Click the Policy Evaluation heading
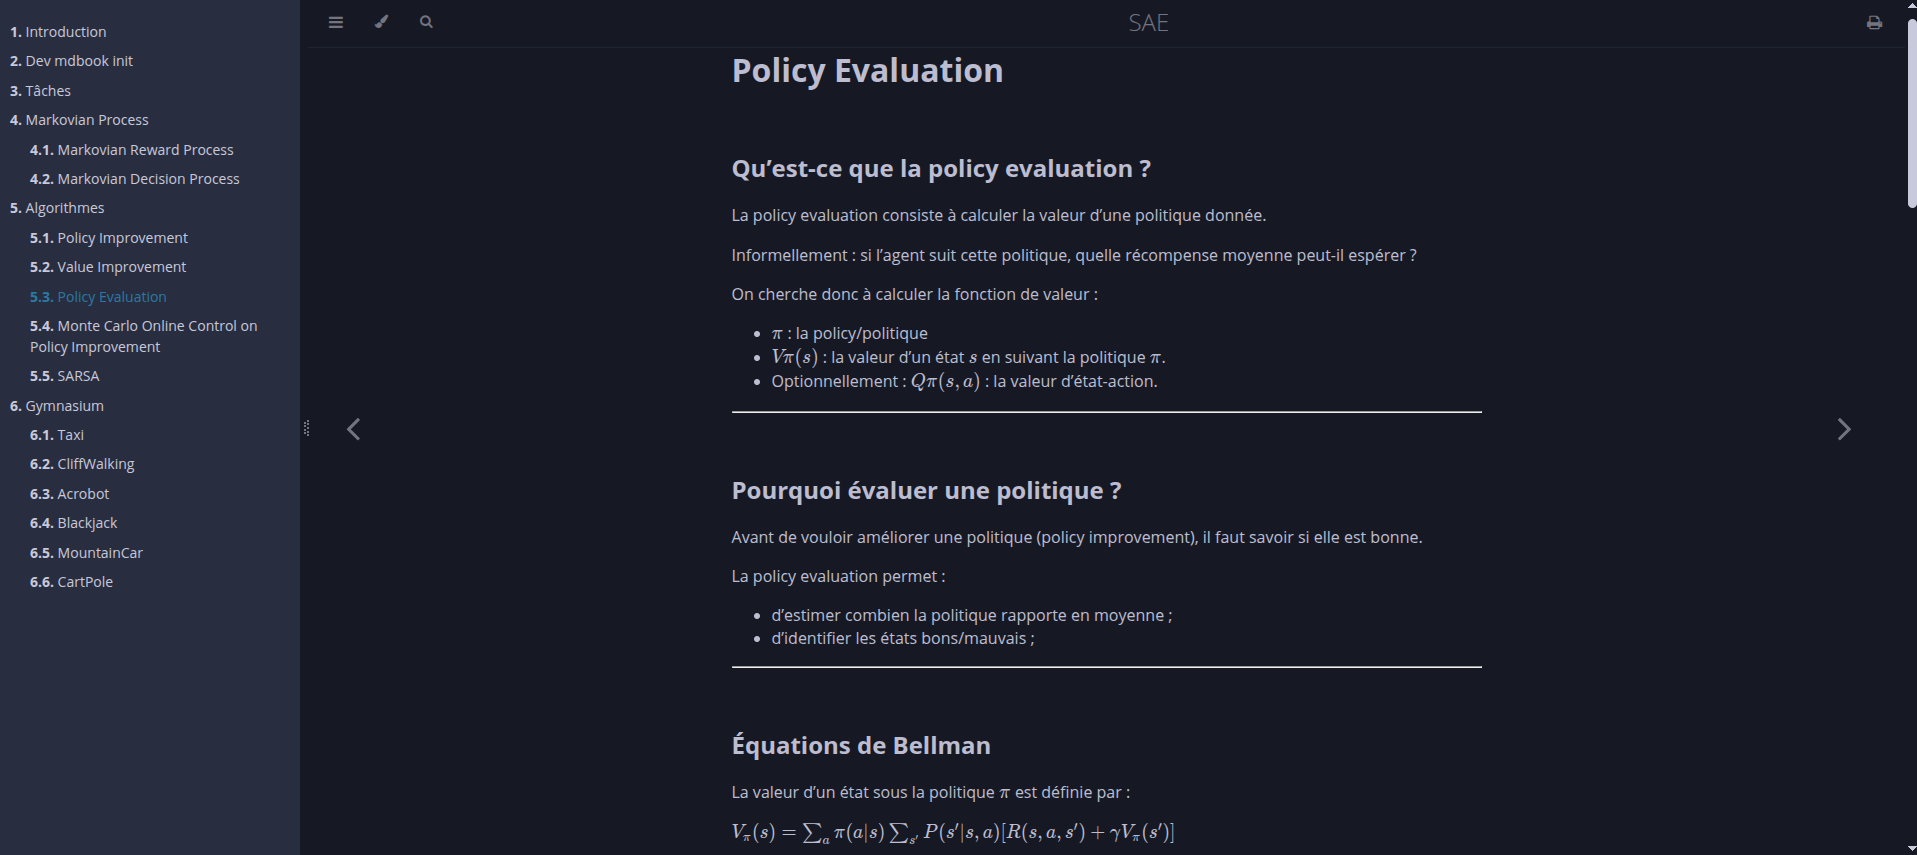Screen dimensions: 1917x855 [867, 70]
